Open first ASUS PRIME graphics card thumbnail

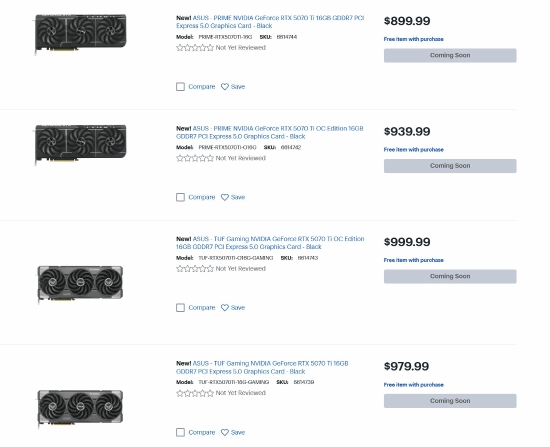click(80, 34)
